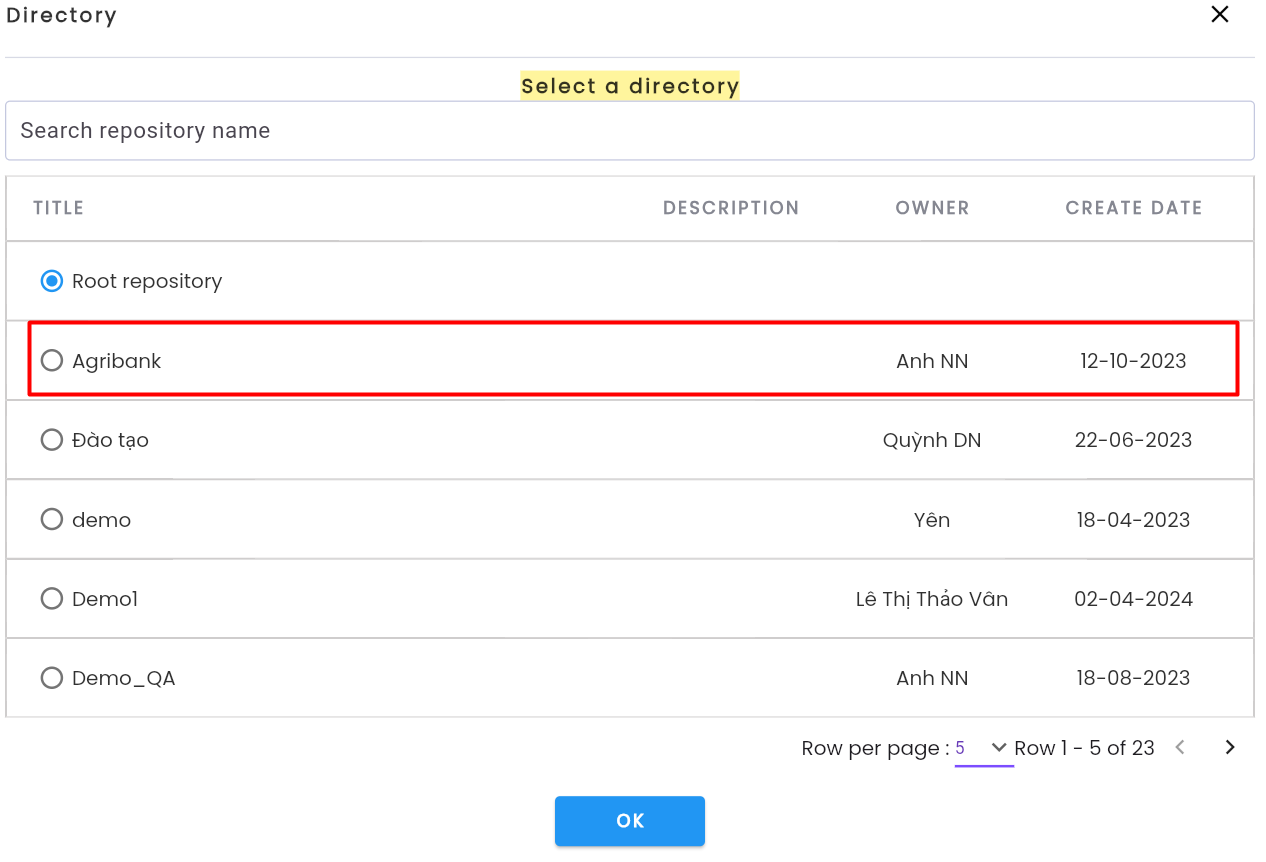Click the Root repository label
The image size is (1266, 862).
[147, 281]
